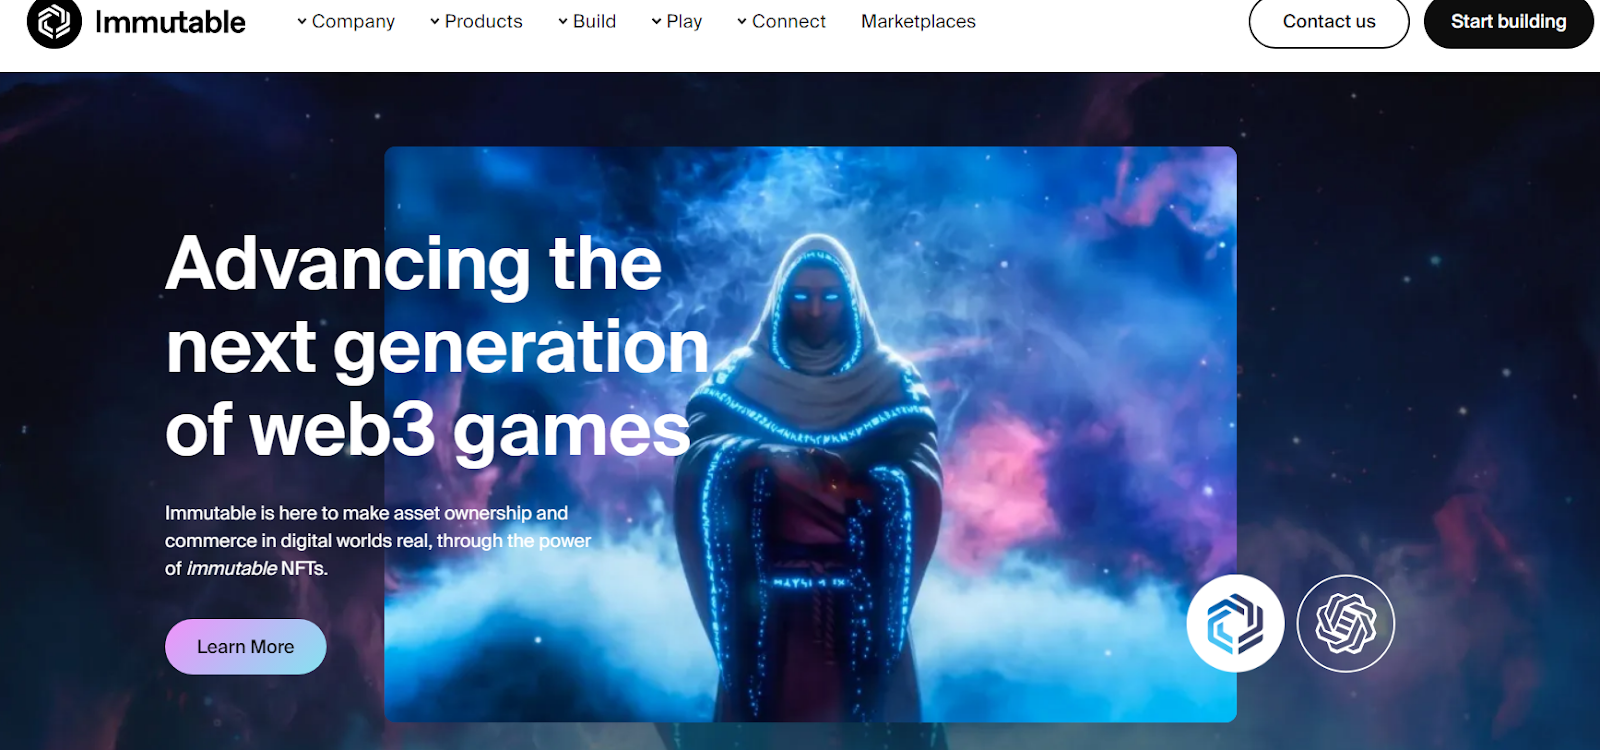The image size is (1600, 750).
Task: Click the hooded figure hero image
Action: click(x=810, y=434)
